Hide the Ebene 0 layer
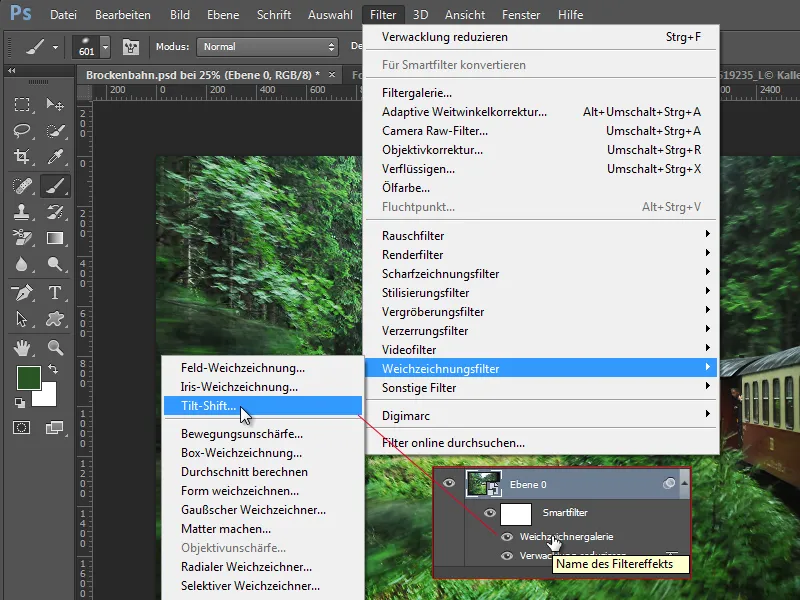The width and height of the screenshot is (800, 600). (449, 483)
